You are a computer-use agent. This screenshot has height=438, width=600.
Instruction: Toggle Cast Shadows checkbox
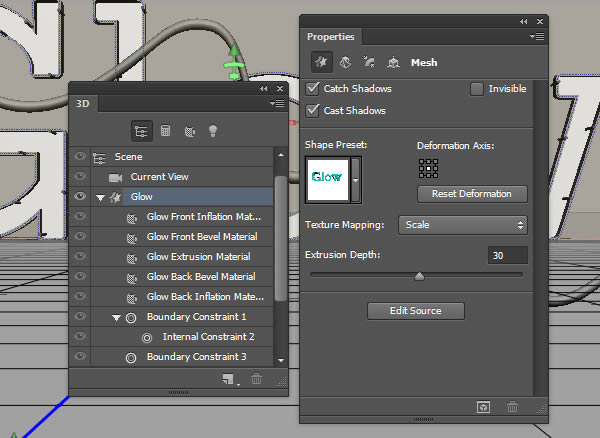(312, 110)
